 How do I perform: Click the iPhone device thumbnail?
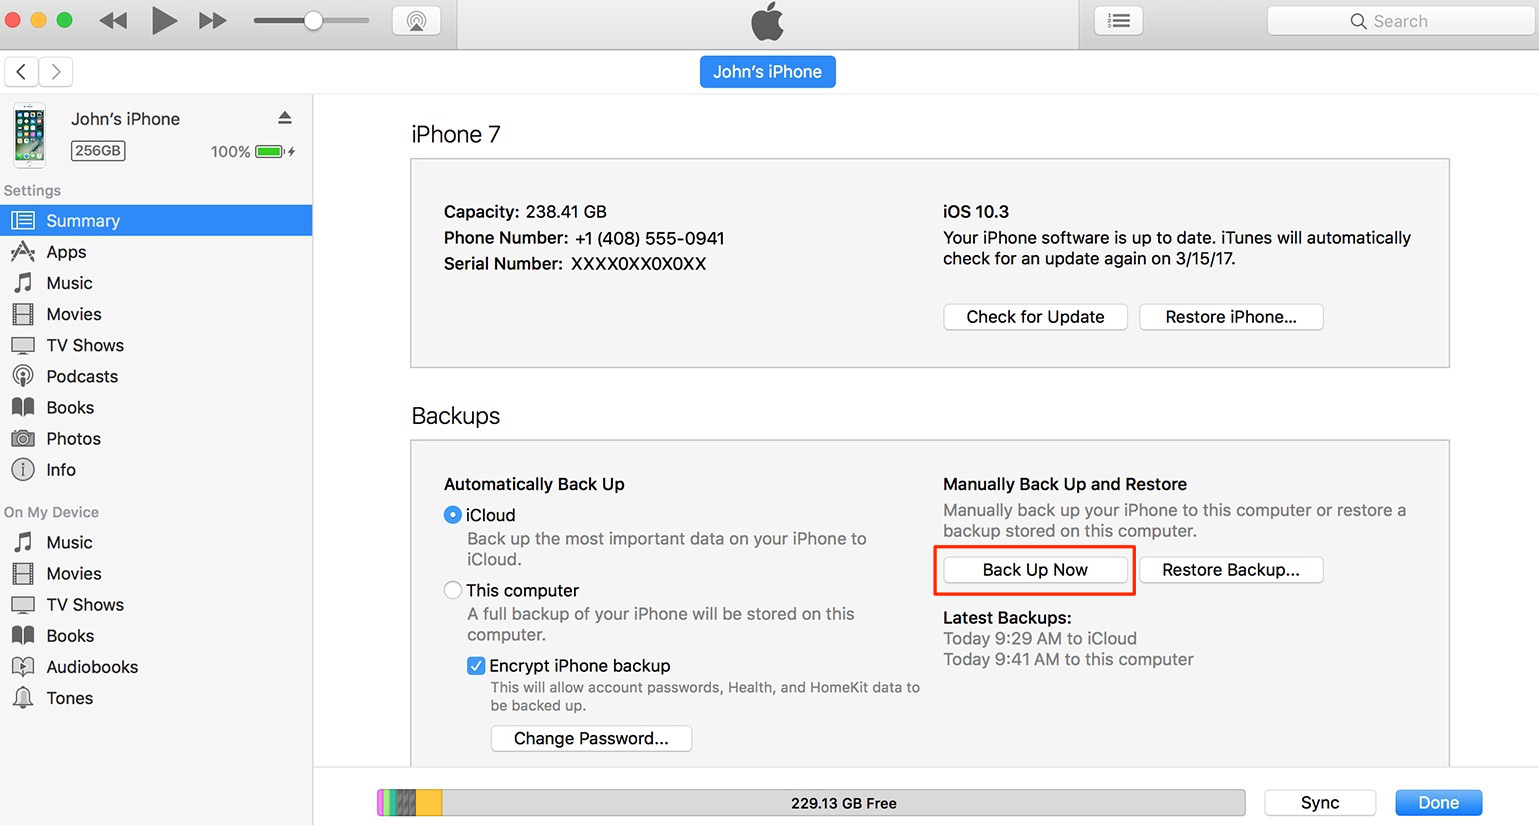coord(29,135)
